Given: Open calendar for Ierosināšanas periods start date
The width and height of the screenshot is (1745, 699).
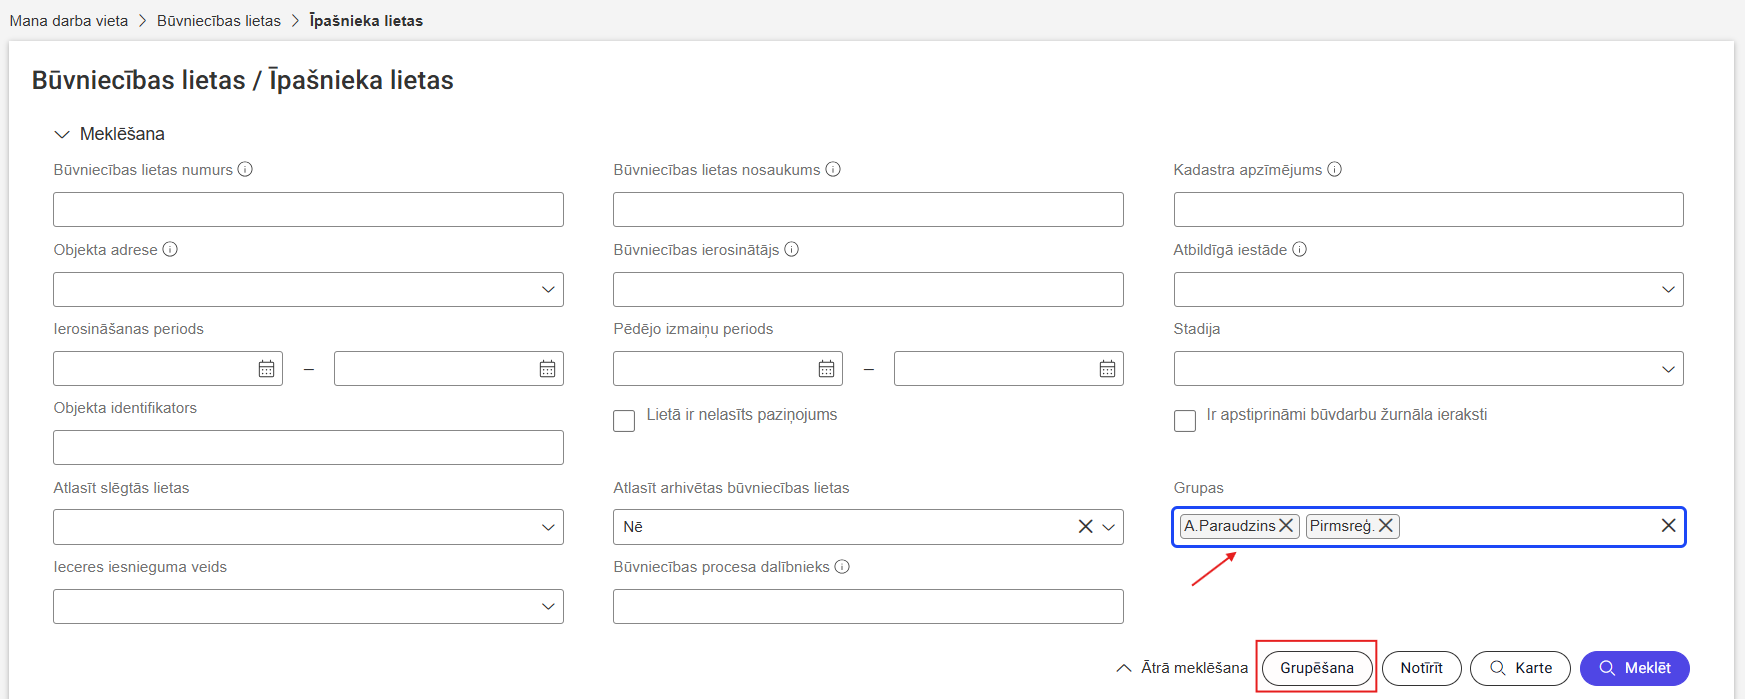Looking at the screenshot, I should pyautogui.click(x=266, y=369).
